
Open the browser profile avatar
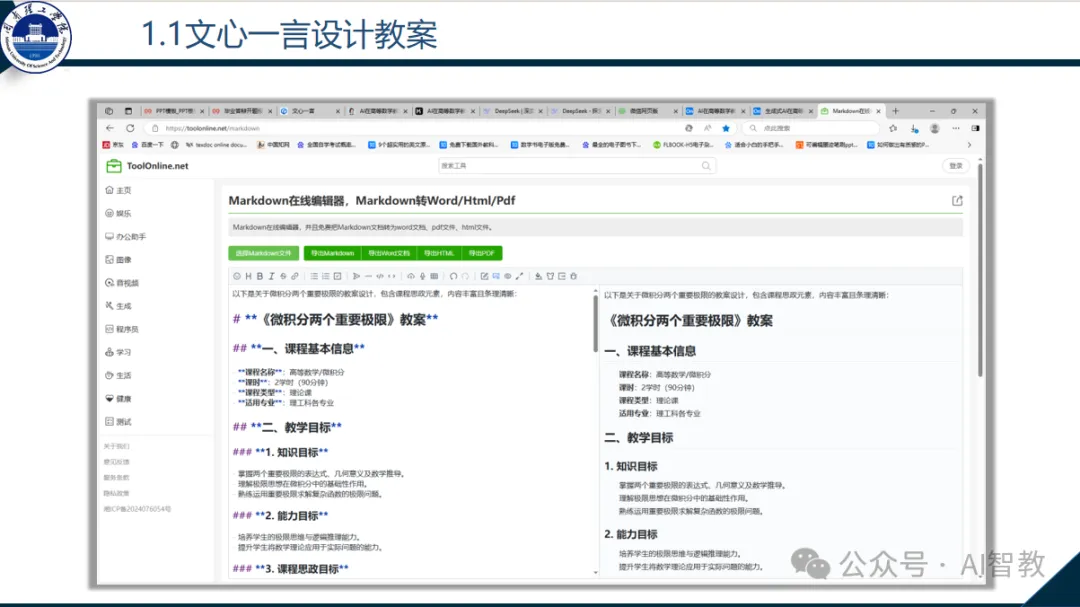[935, 128]
